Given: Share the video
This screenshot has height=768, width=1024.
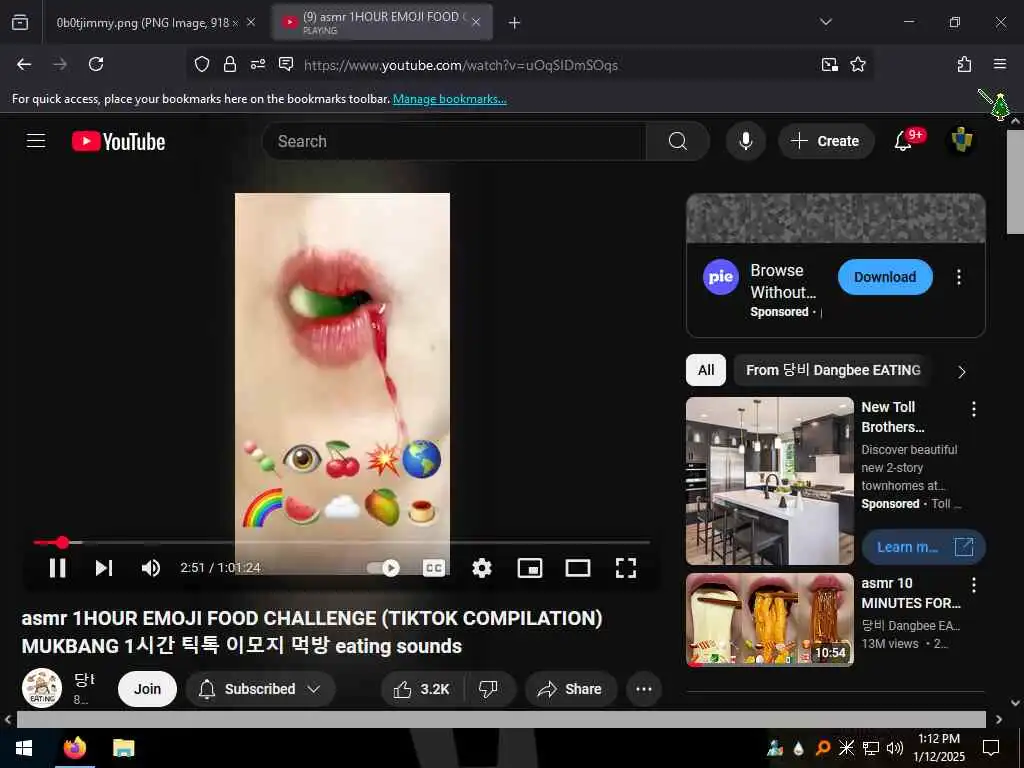Looking at the screenshot, I should click(x=571, y=689).
